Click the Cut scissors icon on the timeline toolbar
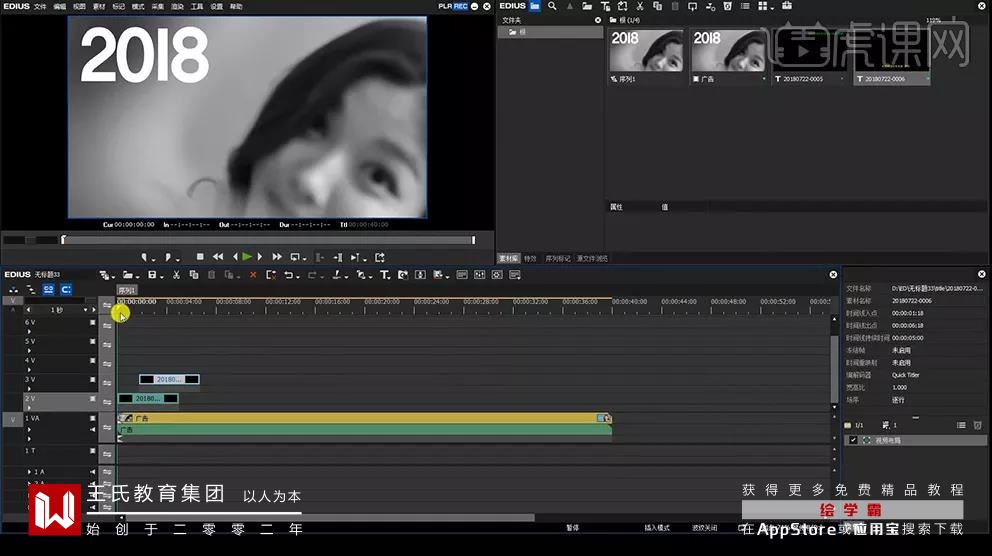The image size is (992, 556). (177, 275)
